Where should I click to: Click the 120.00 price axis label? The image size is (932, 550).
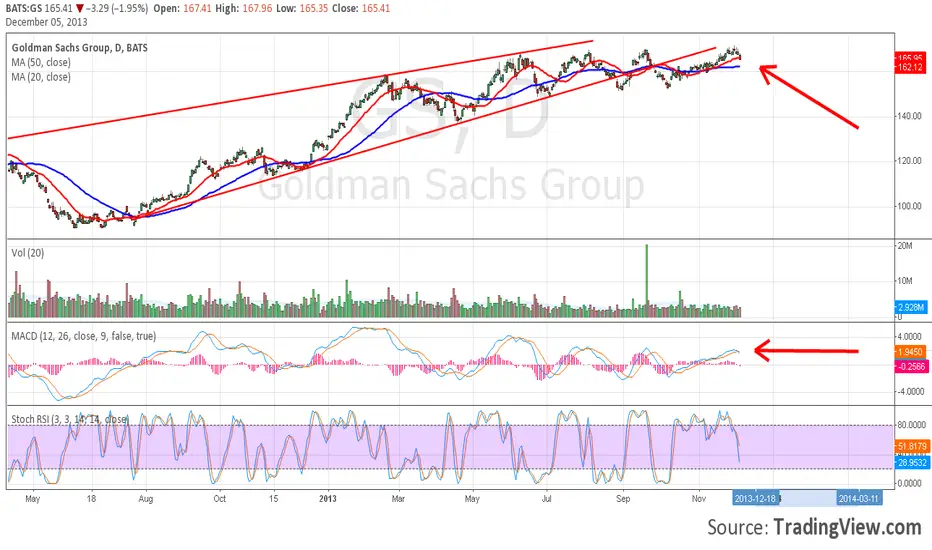pyautogui.click(x=909, y=161)
